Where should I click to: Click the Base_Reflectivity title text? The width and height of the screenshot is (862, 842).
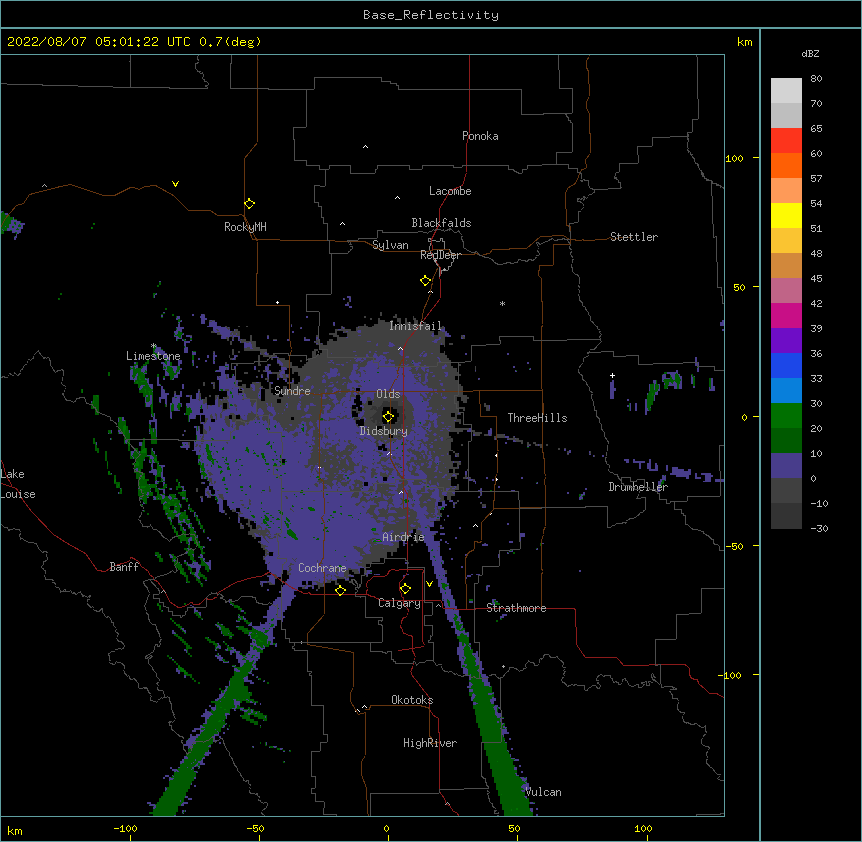431,15
